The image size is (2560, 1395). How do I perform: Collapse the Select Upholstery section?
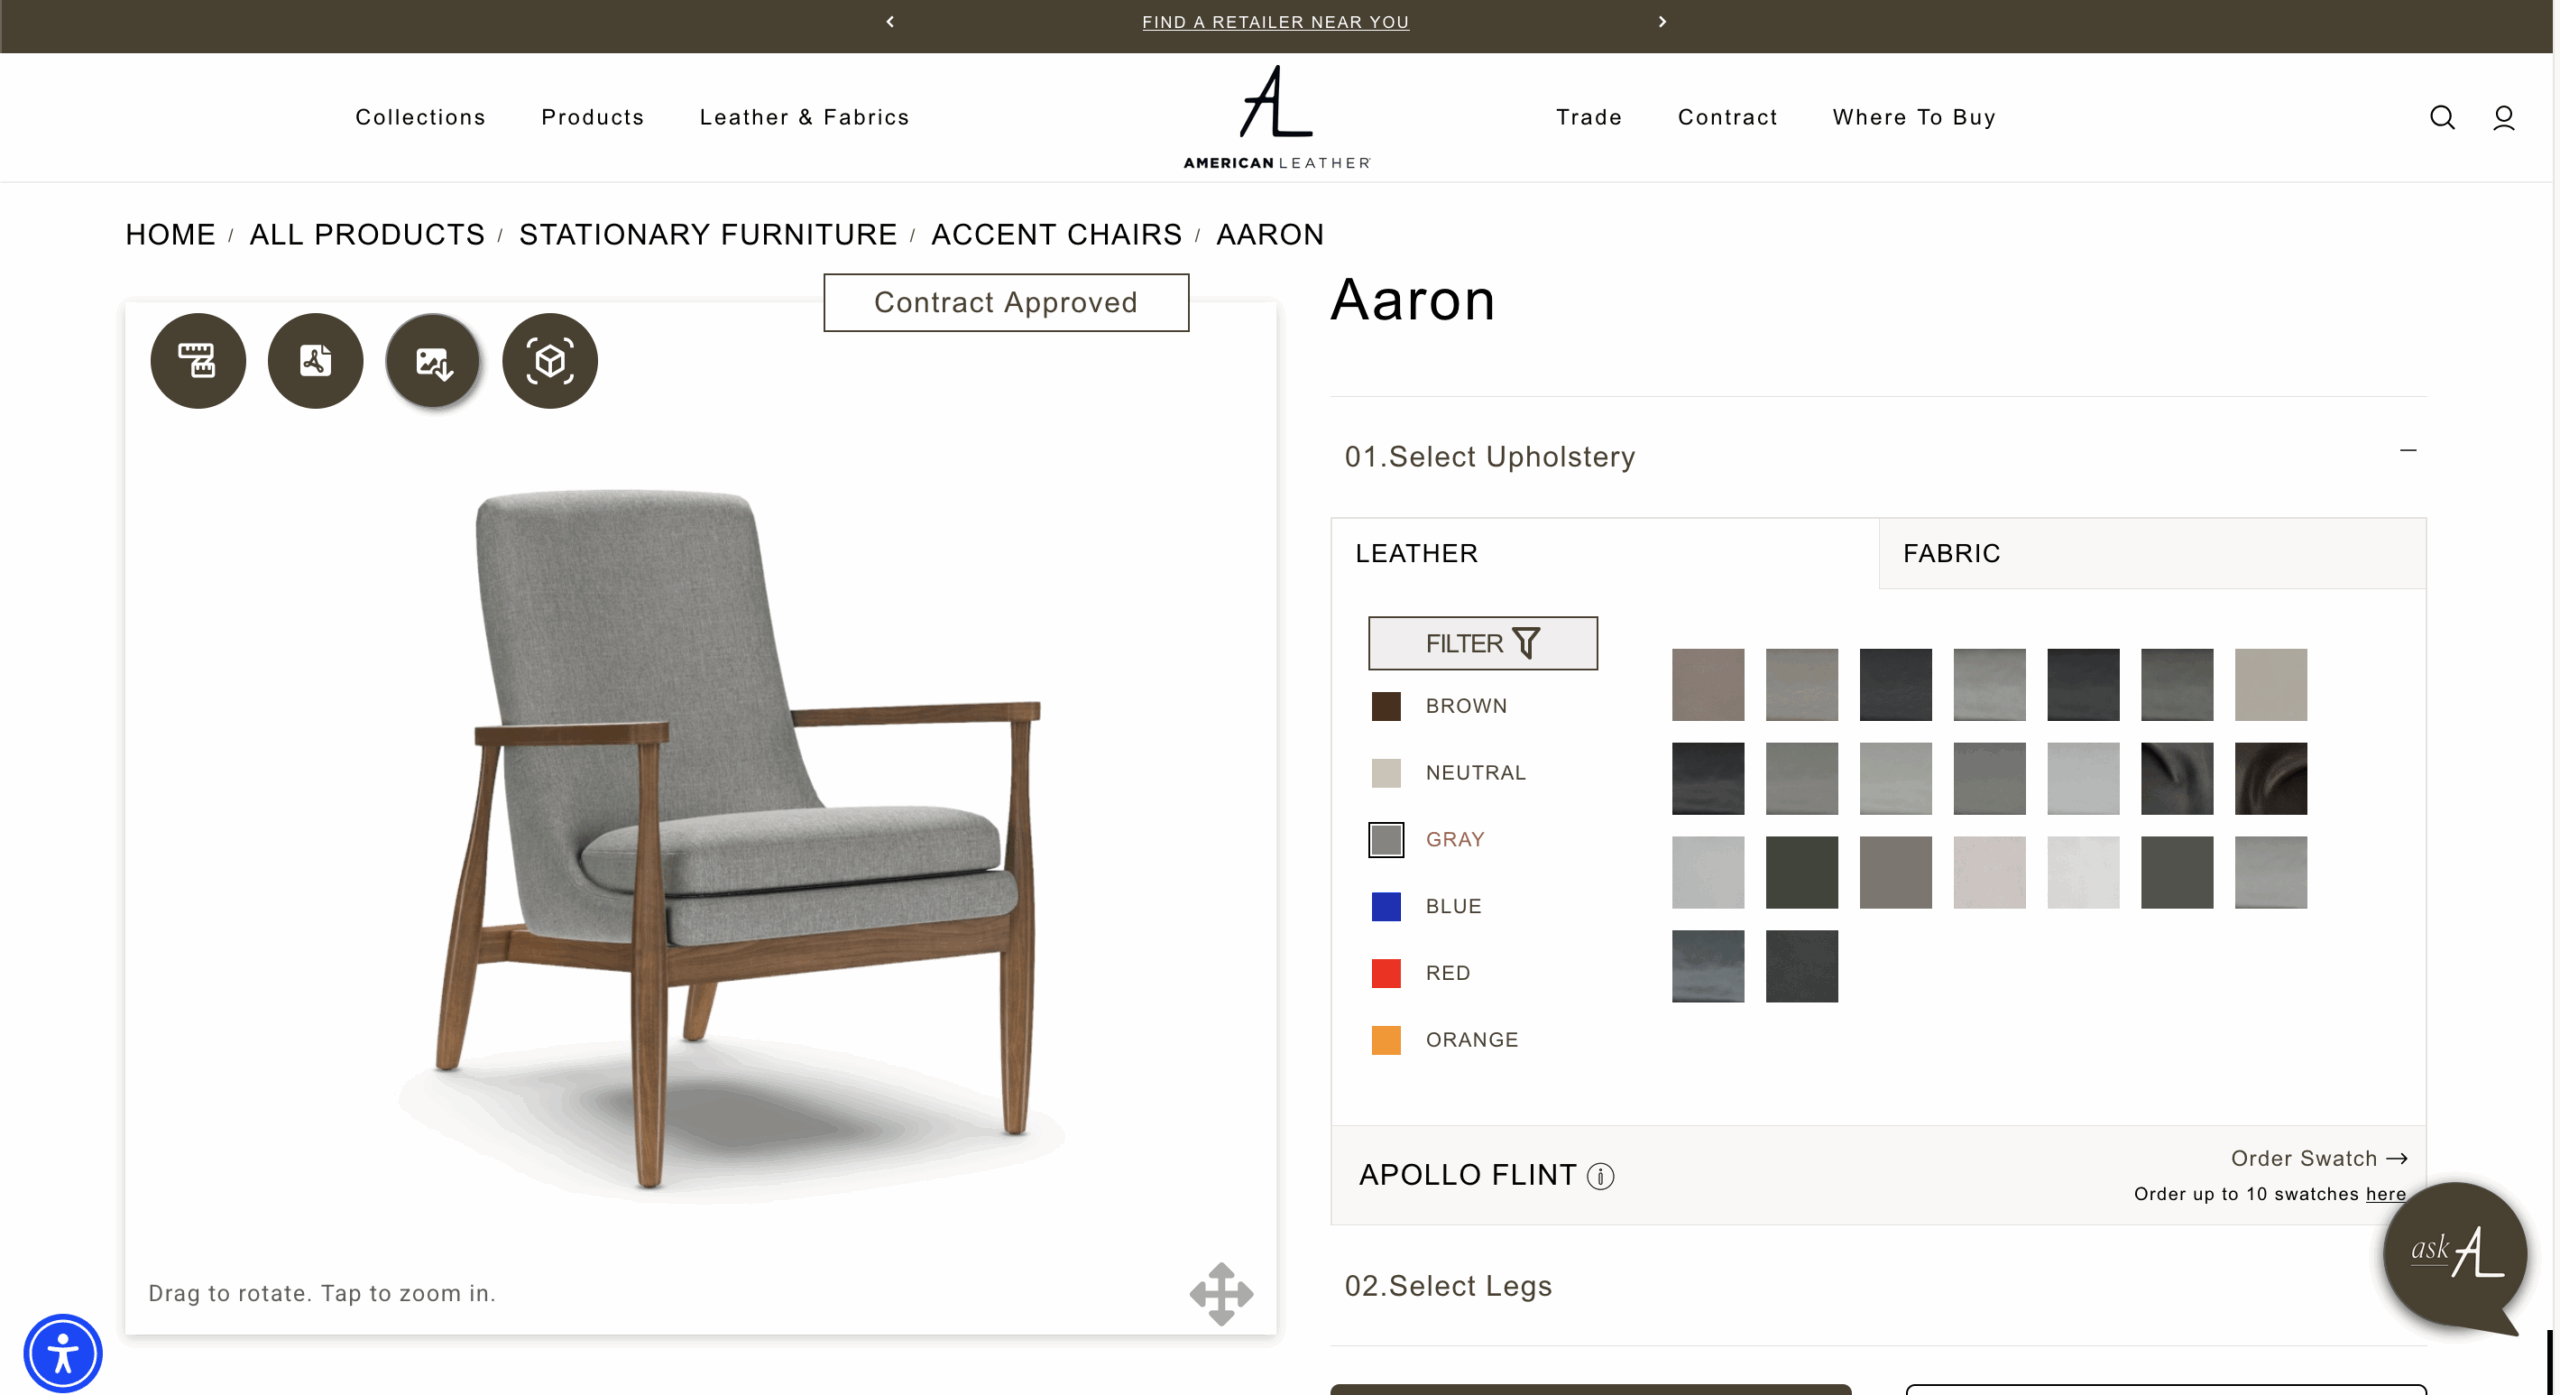[2408, 451]
